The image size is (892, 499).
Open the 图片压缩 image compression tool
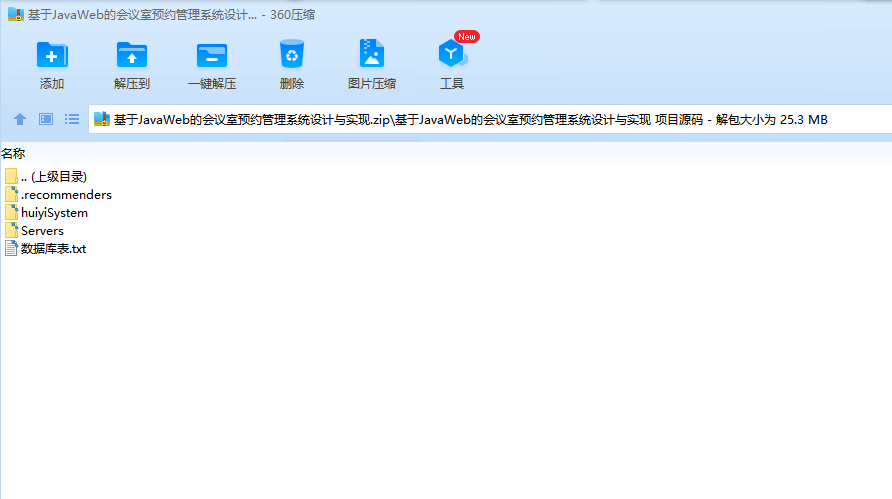tap(371, 53)
